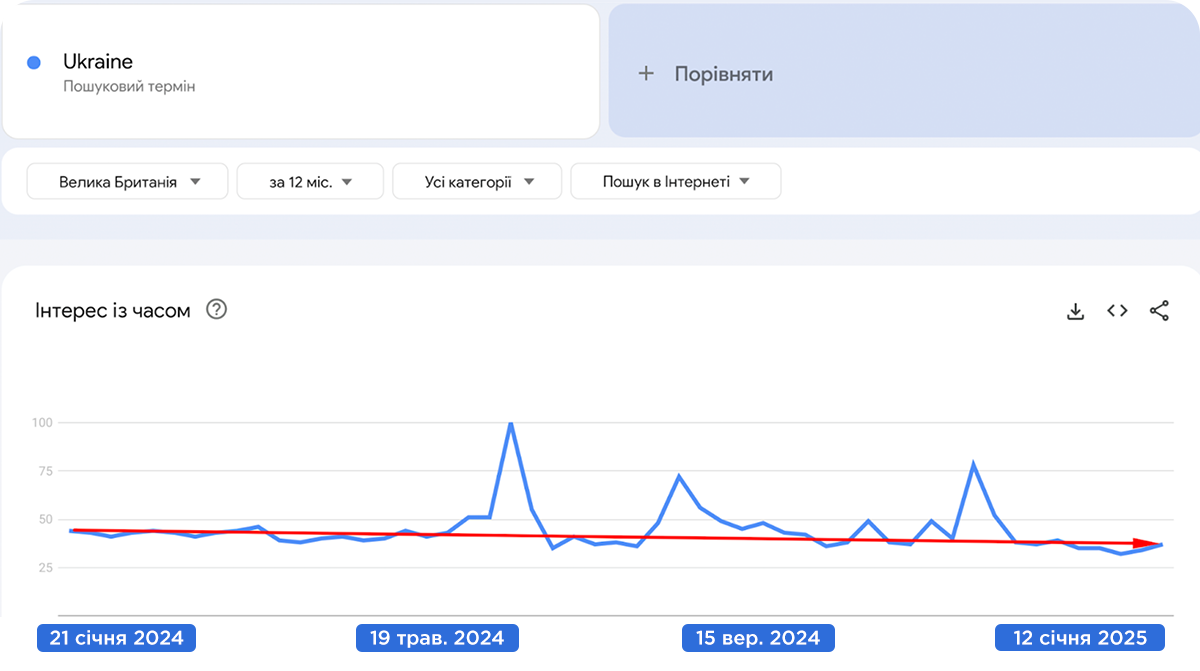Click the 15 вер. 2024 date label
This screenshot has height=671, width=1200.
pyautogui.click(x=757, y=638)
